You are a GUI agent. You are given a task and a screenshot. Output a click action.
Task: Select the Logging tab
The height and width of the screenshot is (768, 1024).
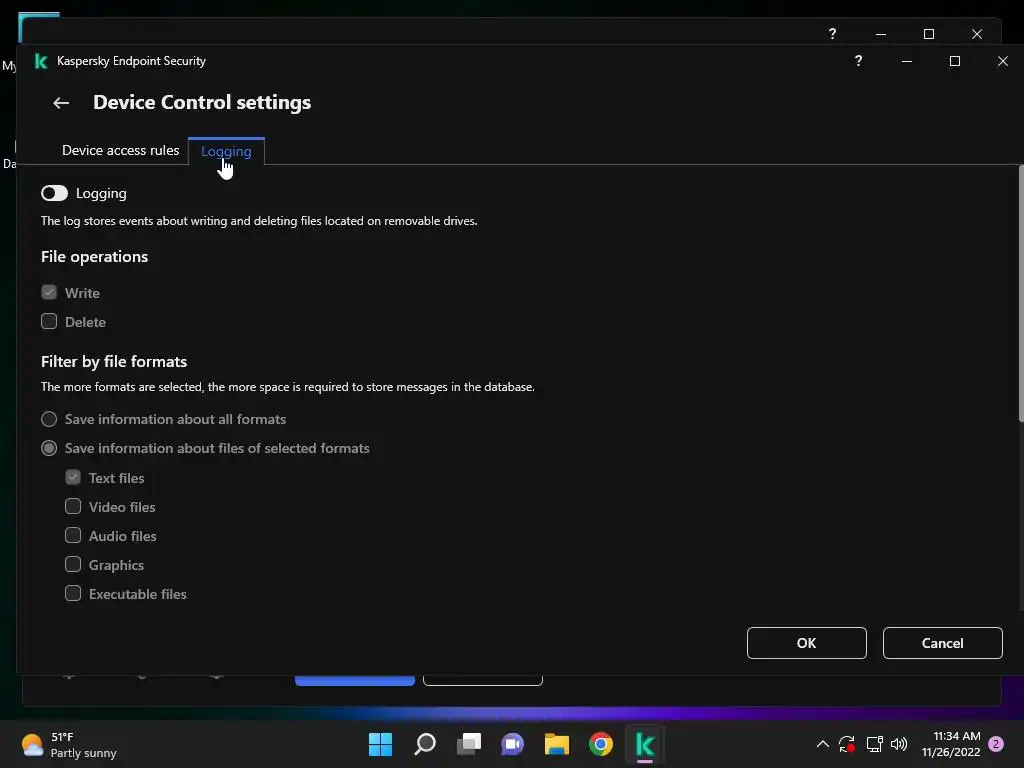226,152
